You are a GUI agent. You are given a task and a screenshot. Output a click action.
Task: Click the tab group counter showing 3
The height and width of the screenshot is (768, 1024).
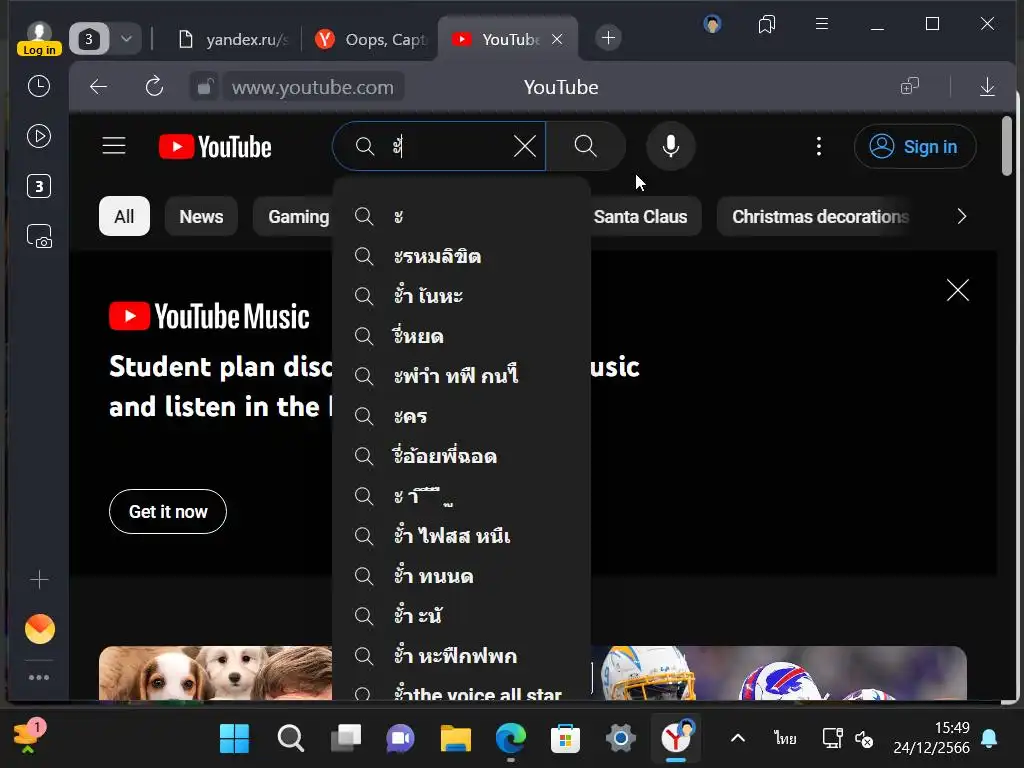[x=89, y=39]
